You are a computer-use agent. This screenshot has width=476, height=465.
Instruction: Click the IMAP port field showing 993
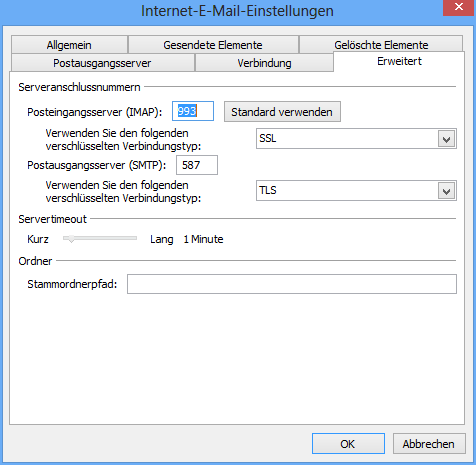point(193,111)
